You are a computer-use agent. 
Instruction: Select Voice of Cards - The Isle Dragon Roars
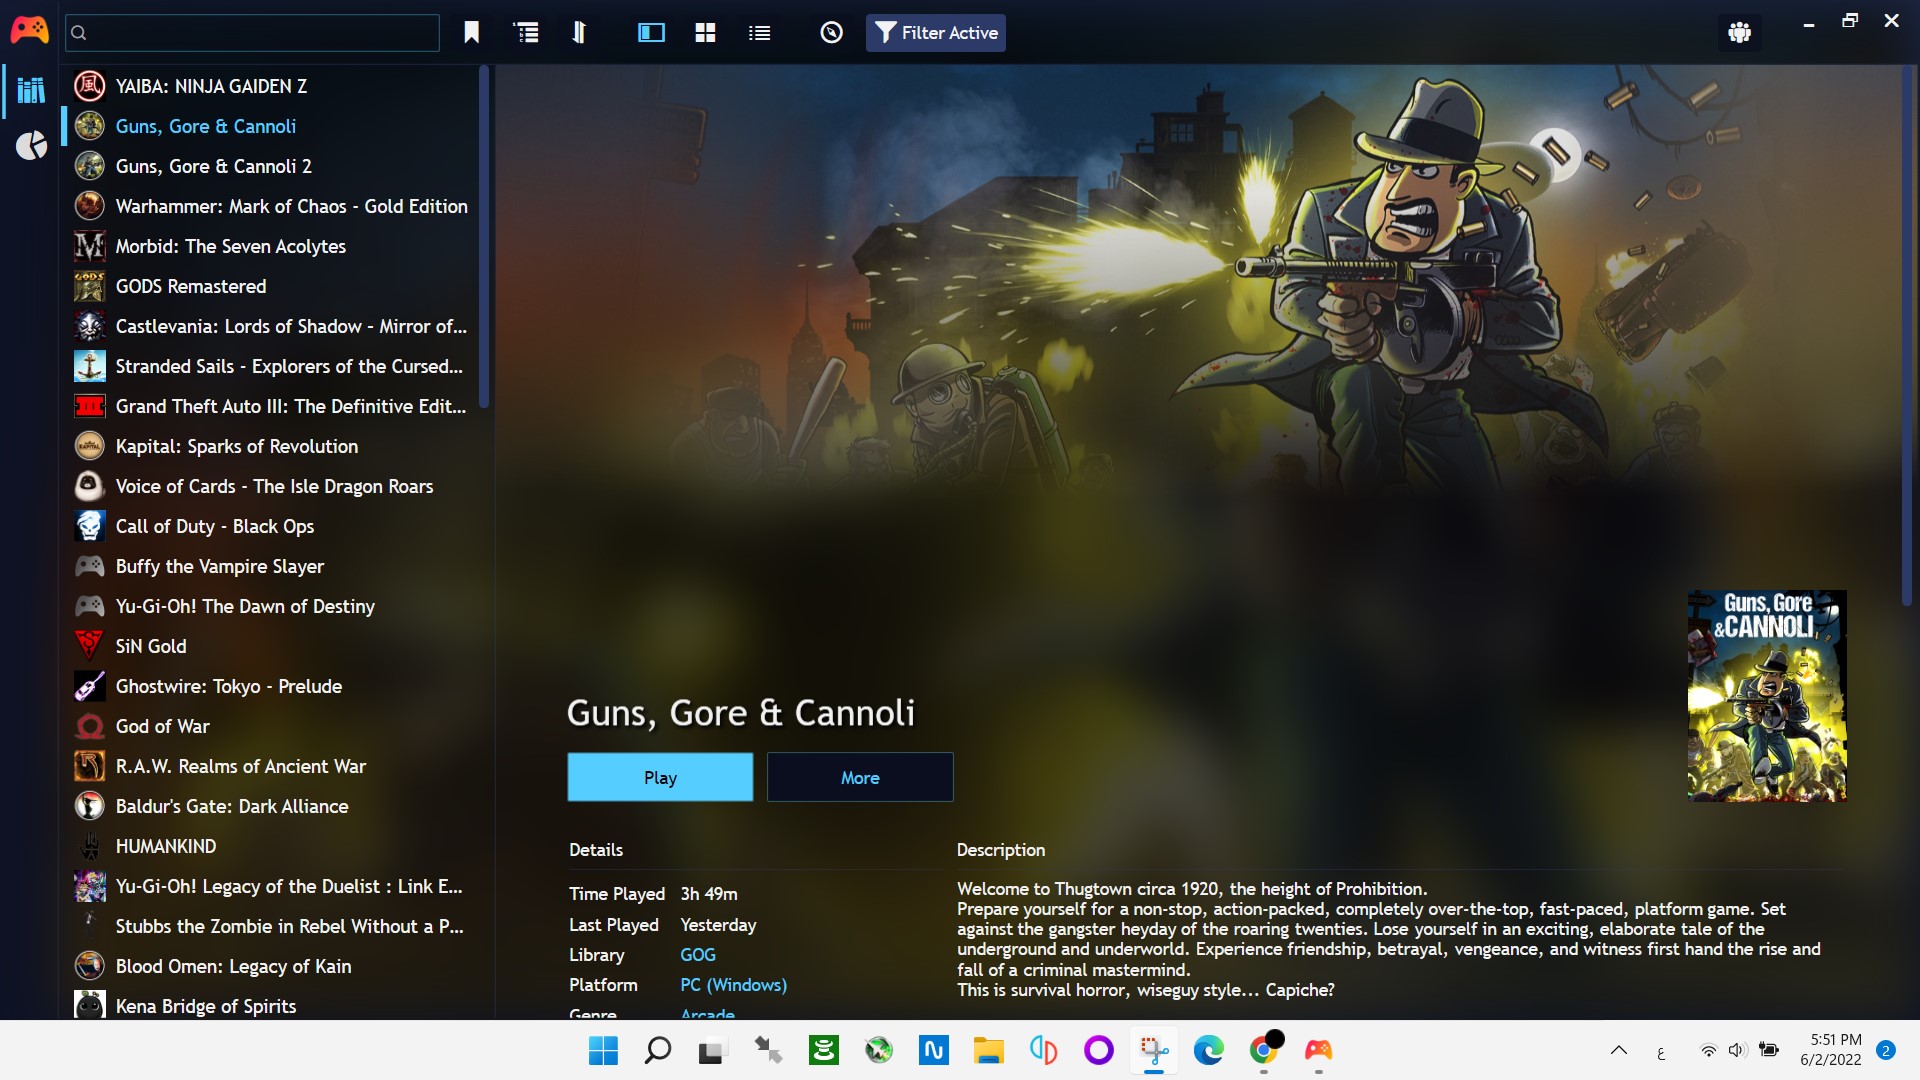click(x=270, y=486)
